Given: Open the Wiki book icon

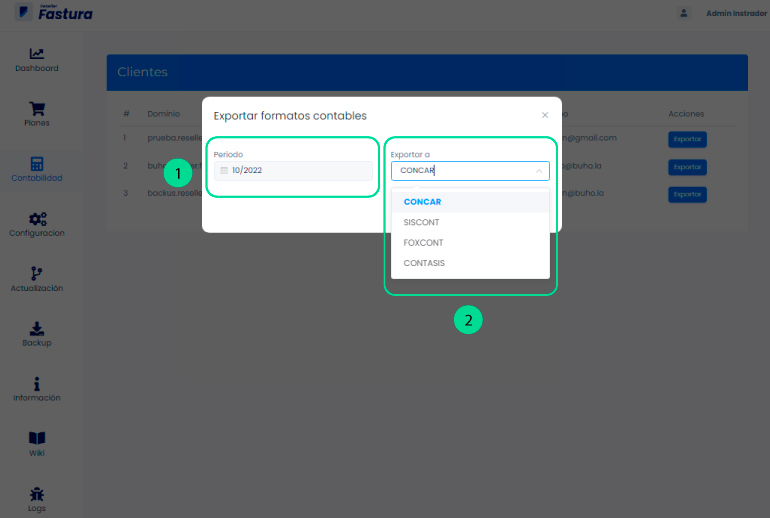Looking at the screenshot, I should click(x=37, y=438).
